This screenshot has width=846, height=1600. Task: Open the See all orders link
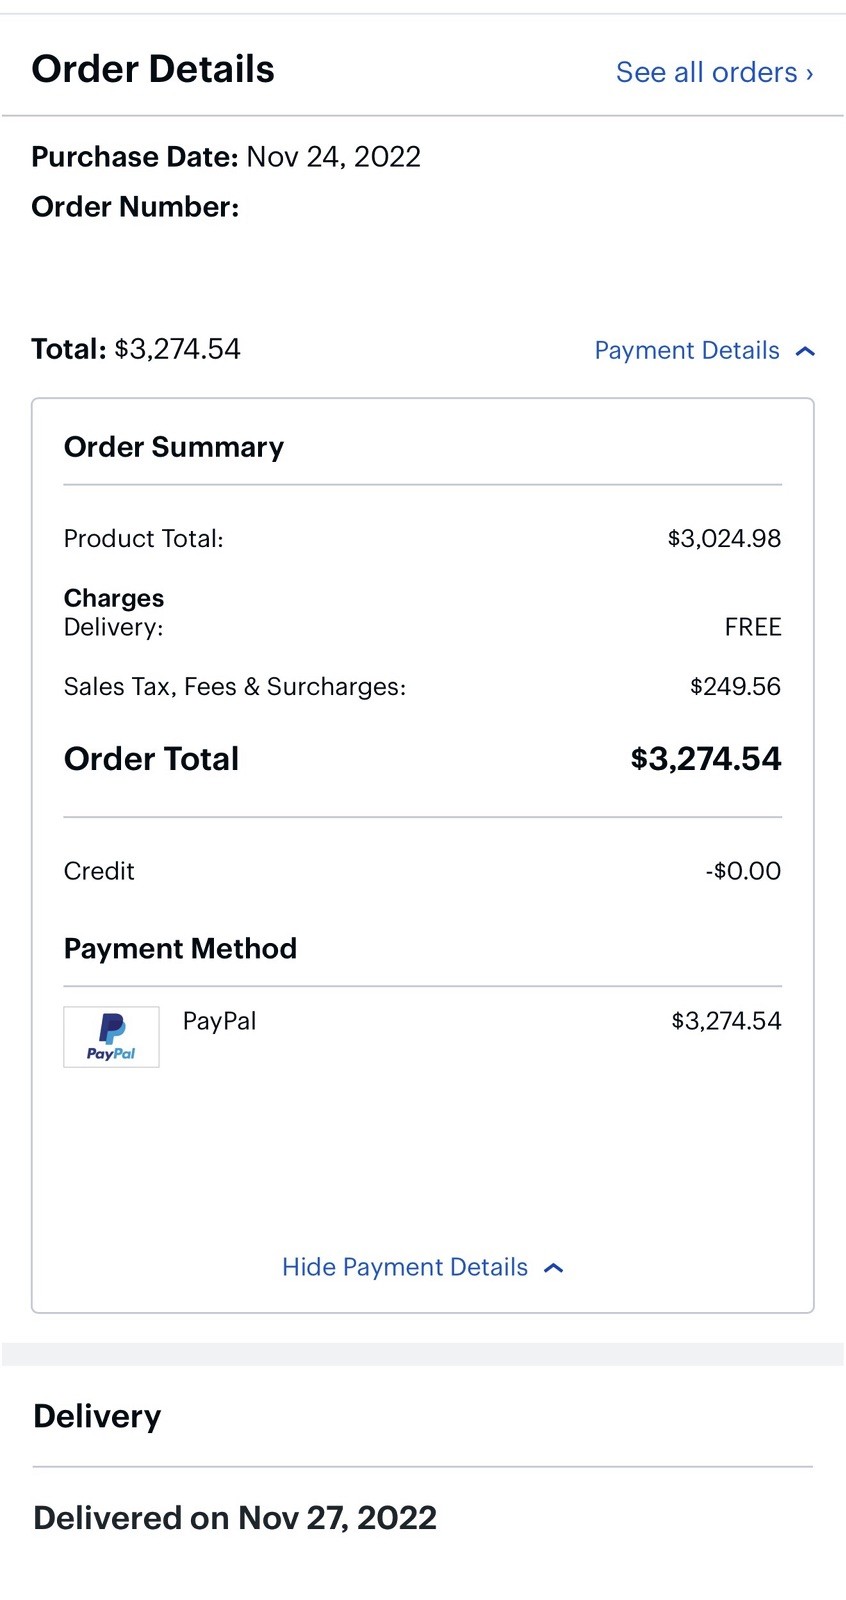pyautogui.click(x=714, y=72)
